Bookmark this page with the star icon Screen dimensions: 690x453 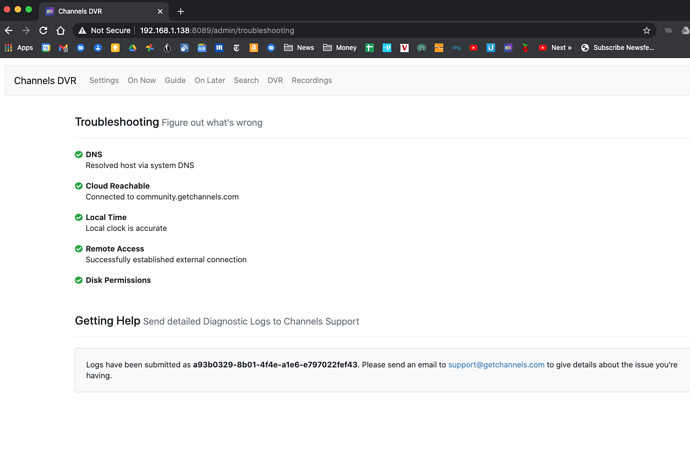(647, 31)
